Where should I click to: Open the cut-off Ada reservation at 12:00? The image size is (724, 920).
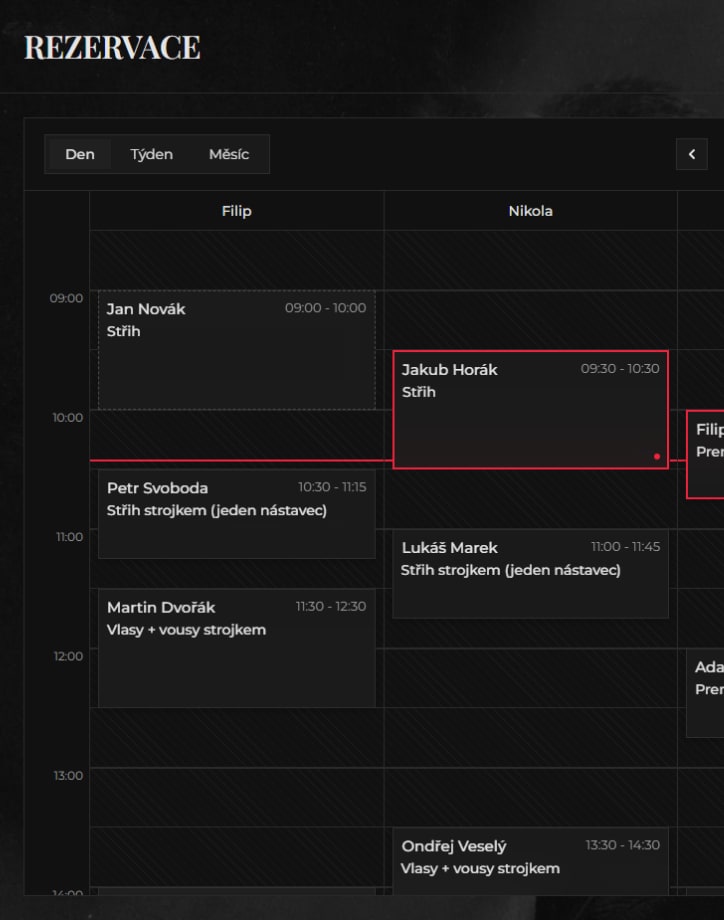[706, 693]
